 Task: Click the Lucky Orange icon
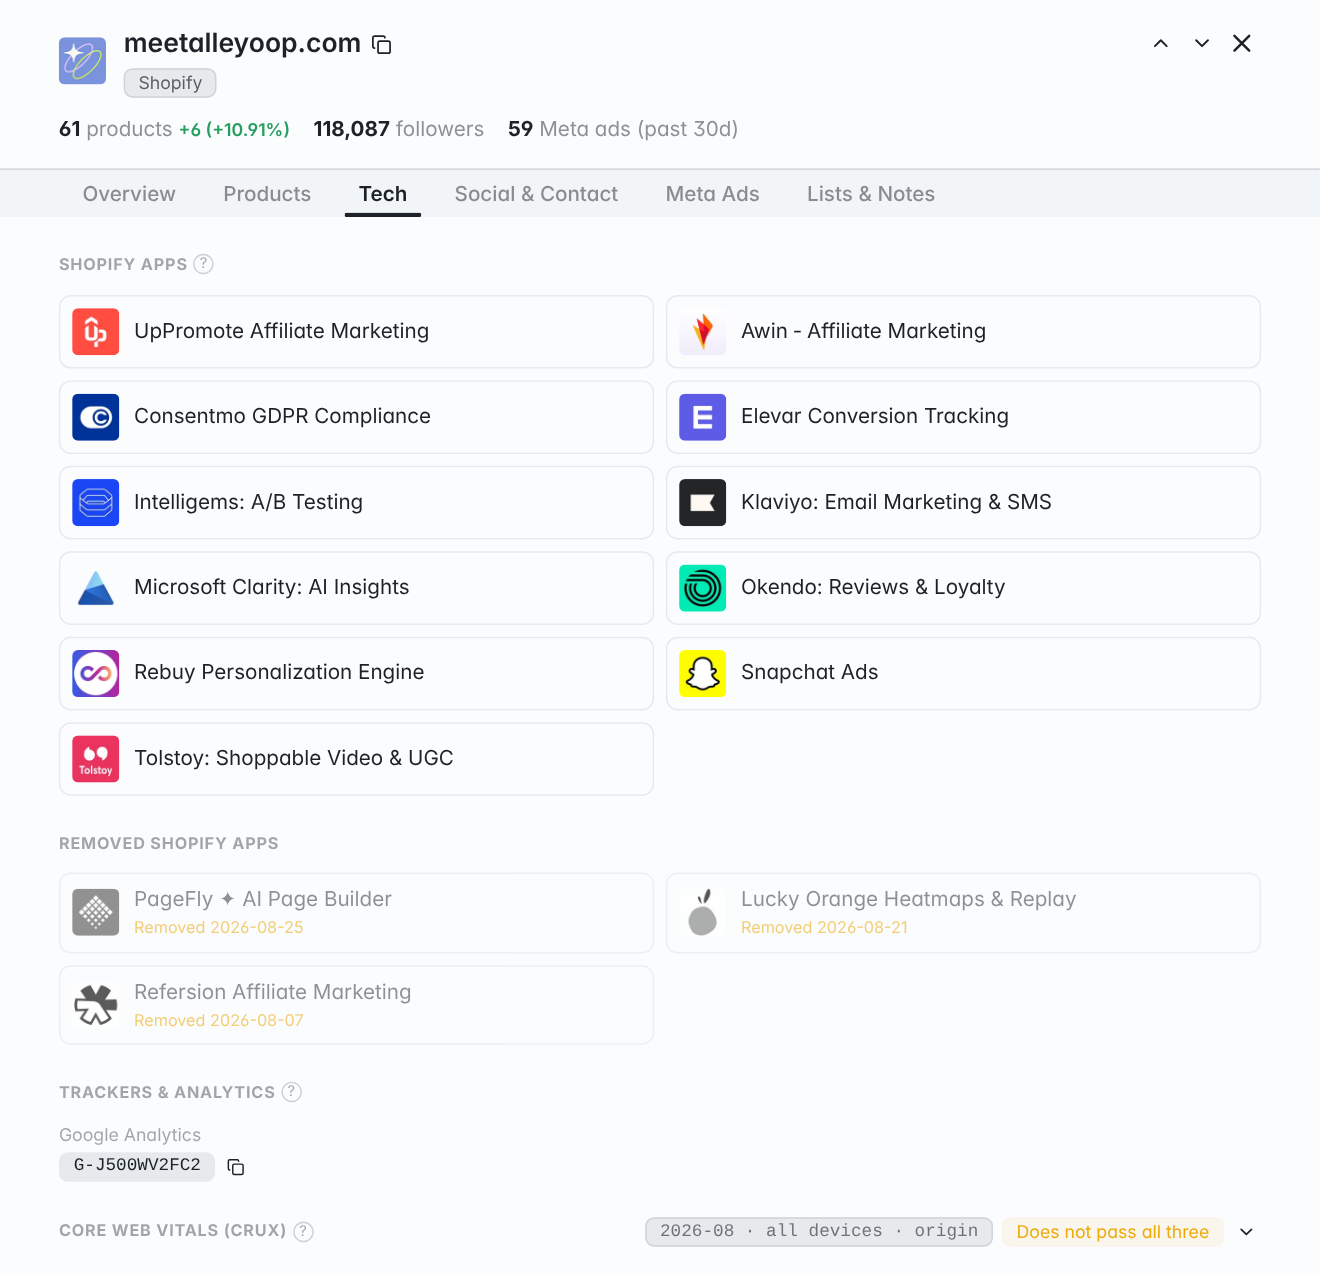point(703,913)
